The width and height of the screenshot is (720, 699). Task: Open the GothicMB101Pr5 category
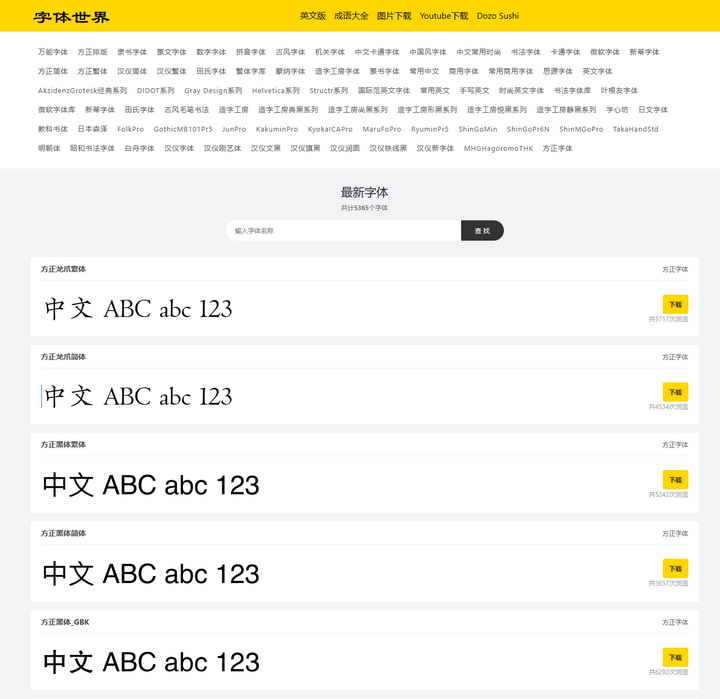point(183,129)
